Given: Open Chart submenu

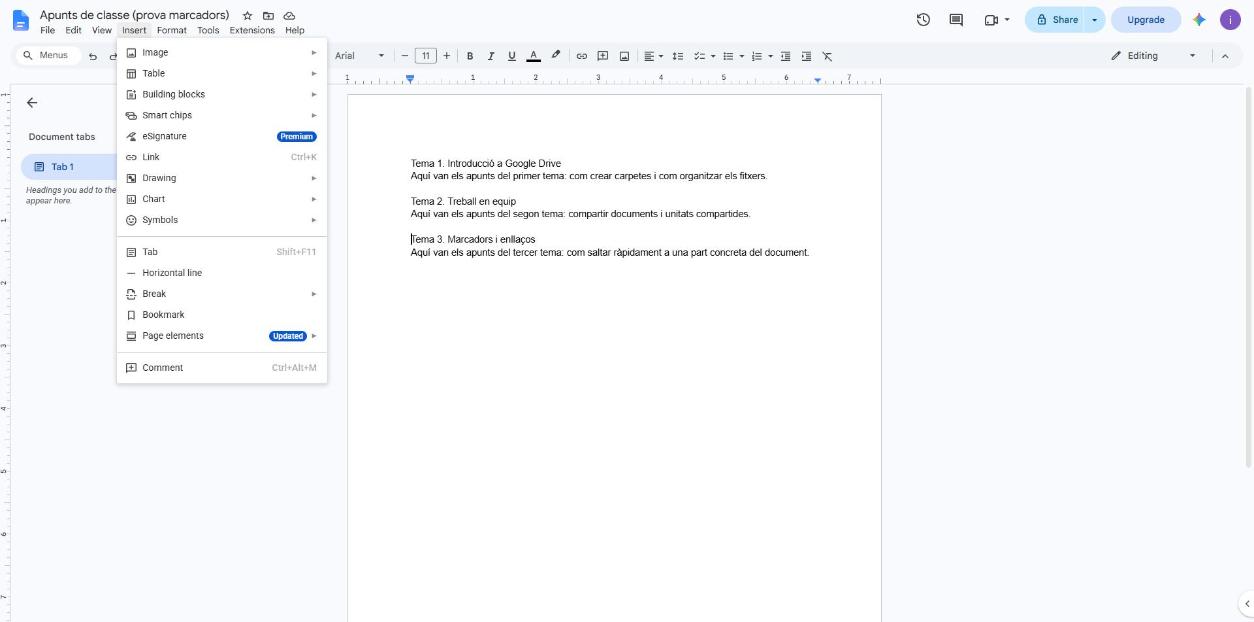Looking at the screenshot, I should click(x=222, y=199).
